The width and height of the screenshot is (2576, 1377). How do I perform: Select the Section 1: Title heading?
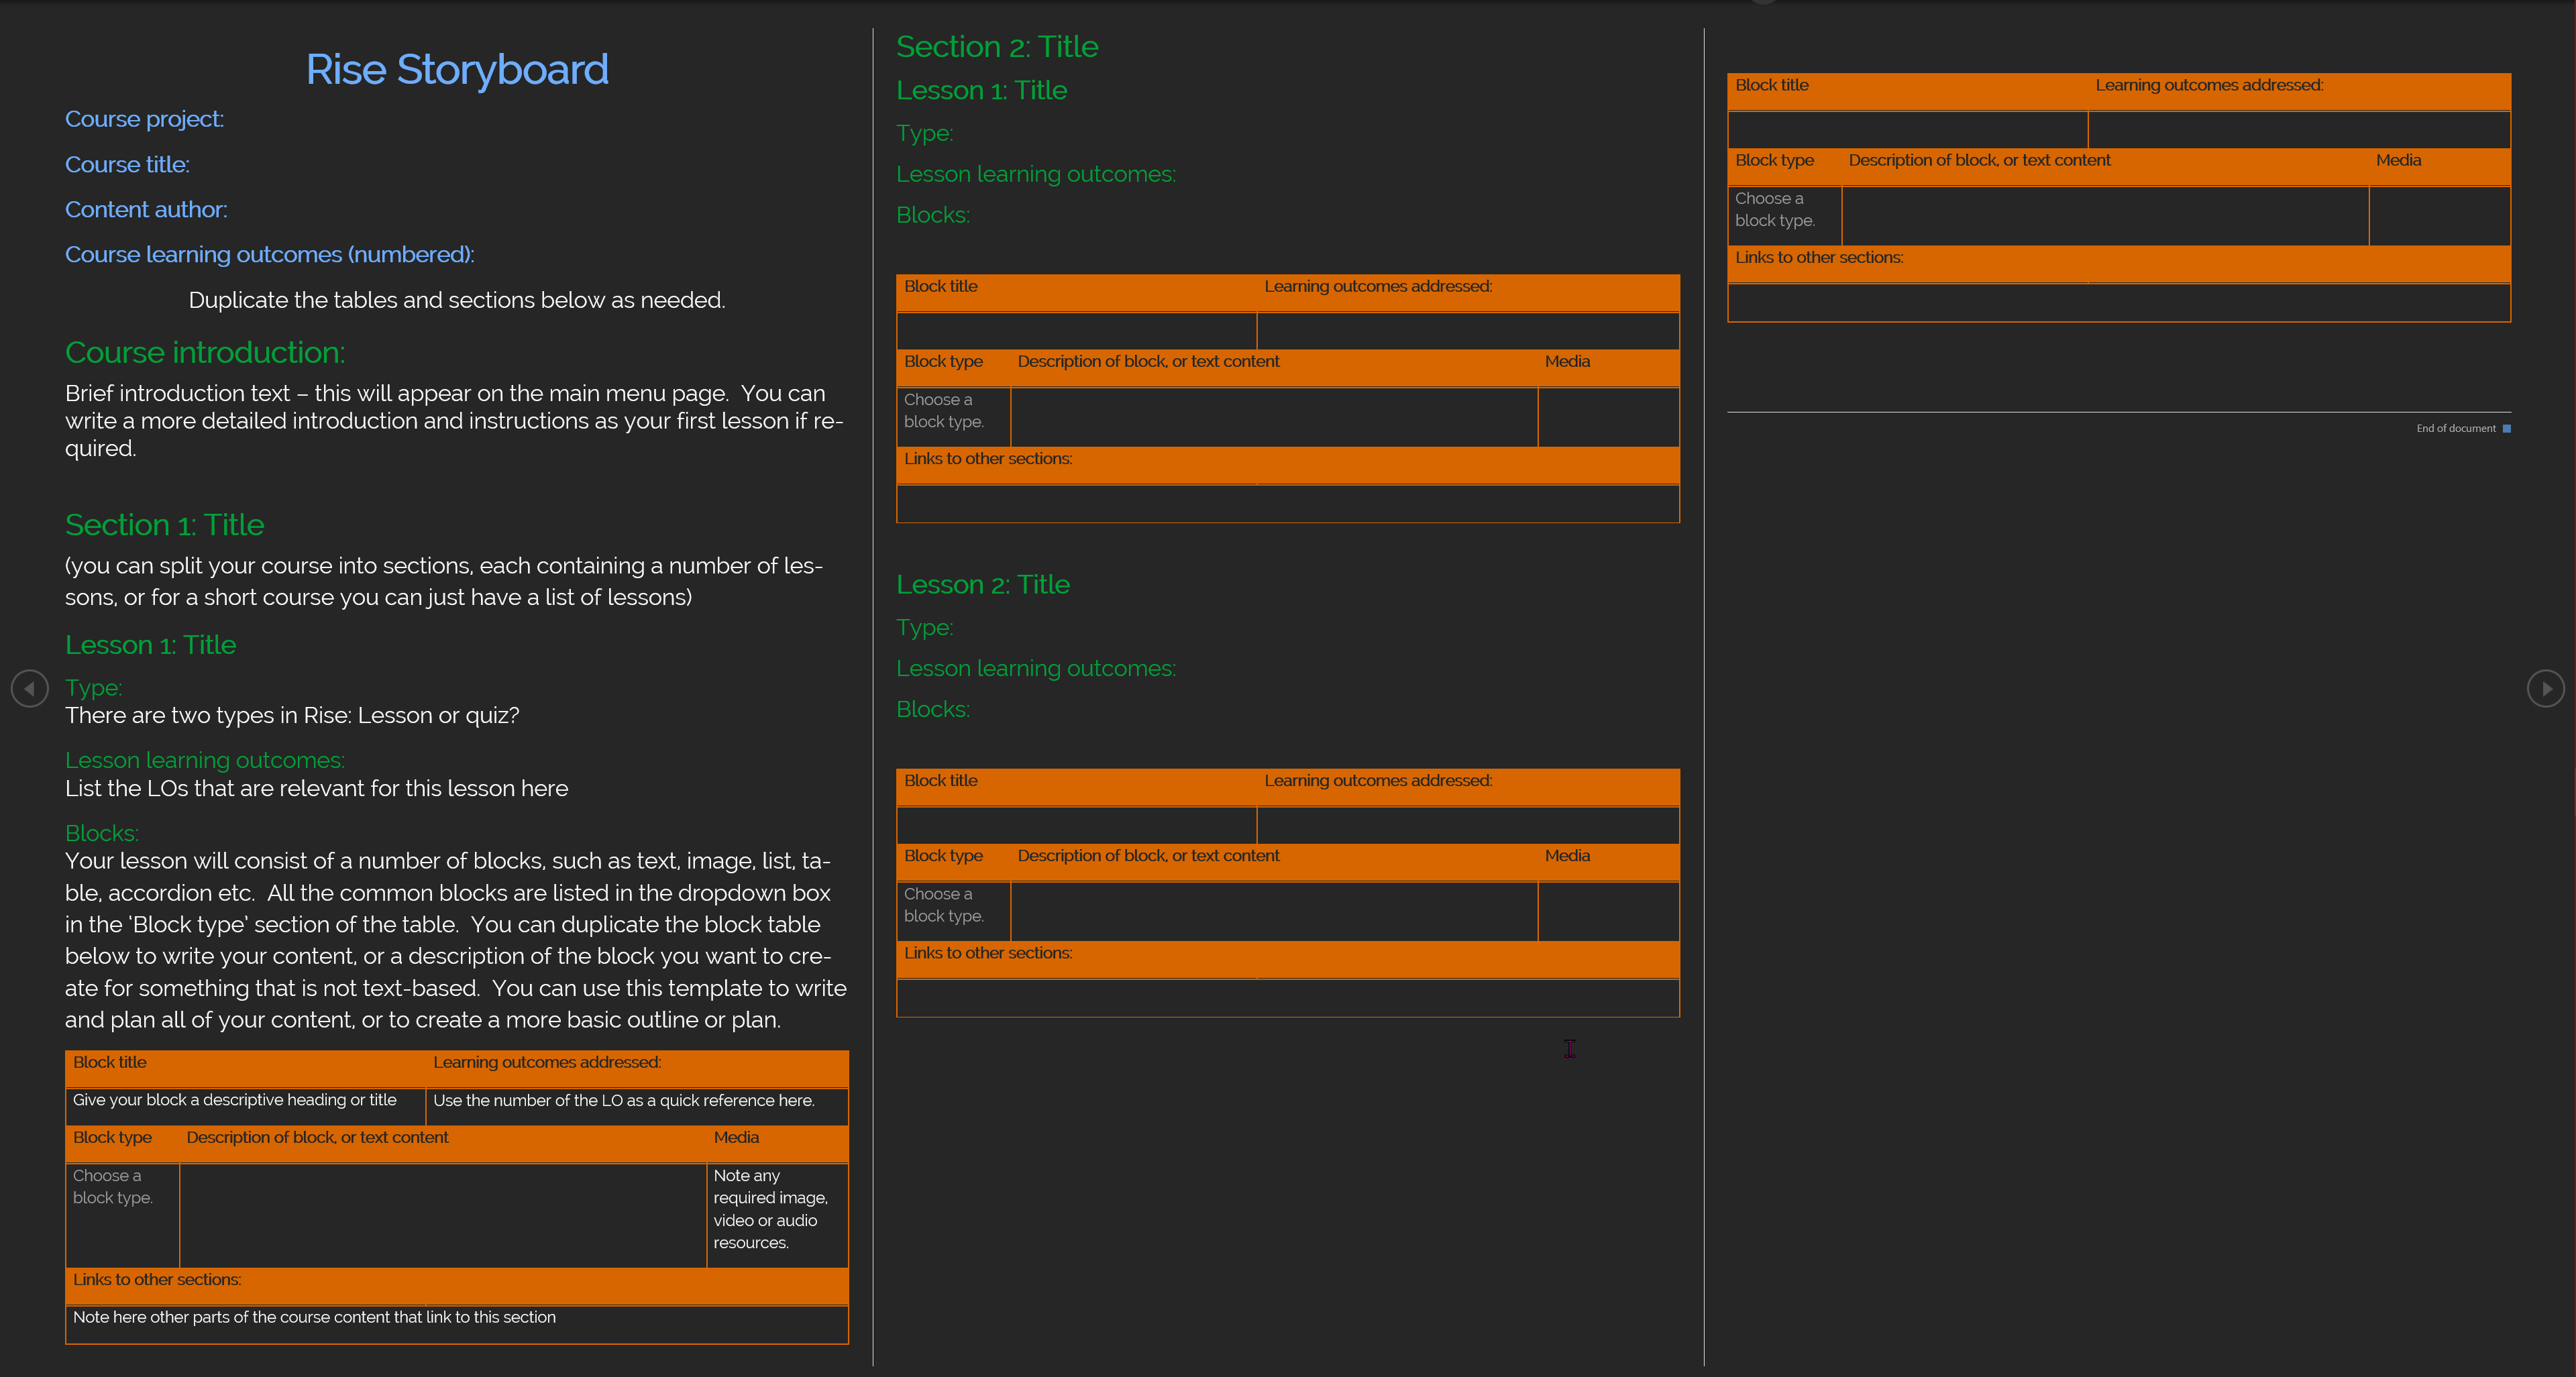(x=164, y=524)
